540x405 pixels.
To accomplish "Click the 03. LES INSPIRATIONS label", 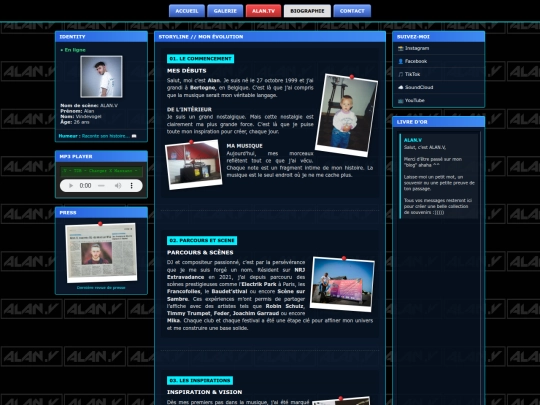I will [200, 381].
